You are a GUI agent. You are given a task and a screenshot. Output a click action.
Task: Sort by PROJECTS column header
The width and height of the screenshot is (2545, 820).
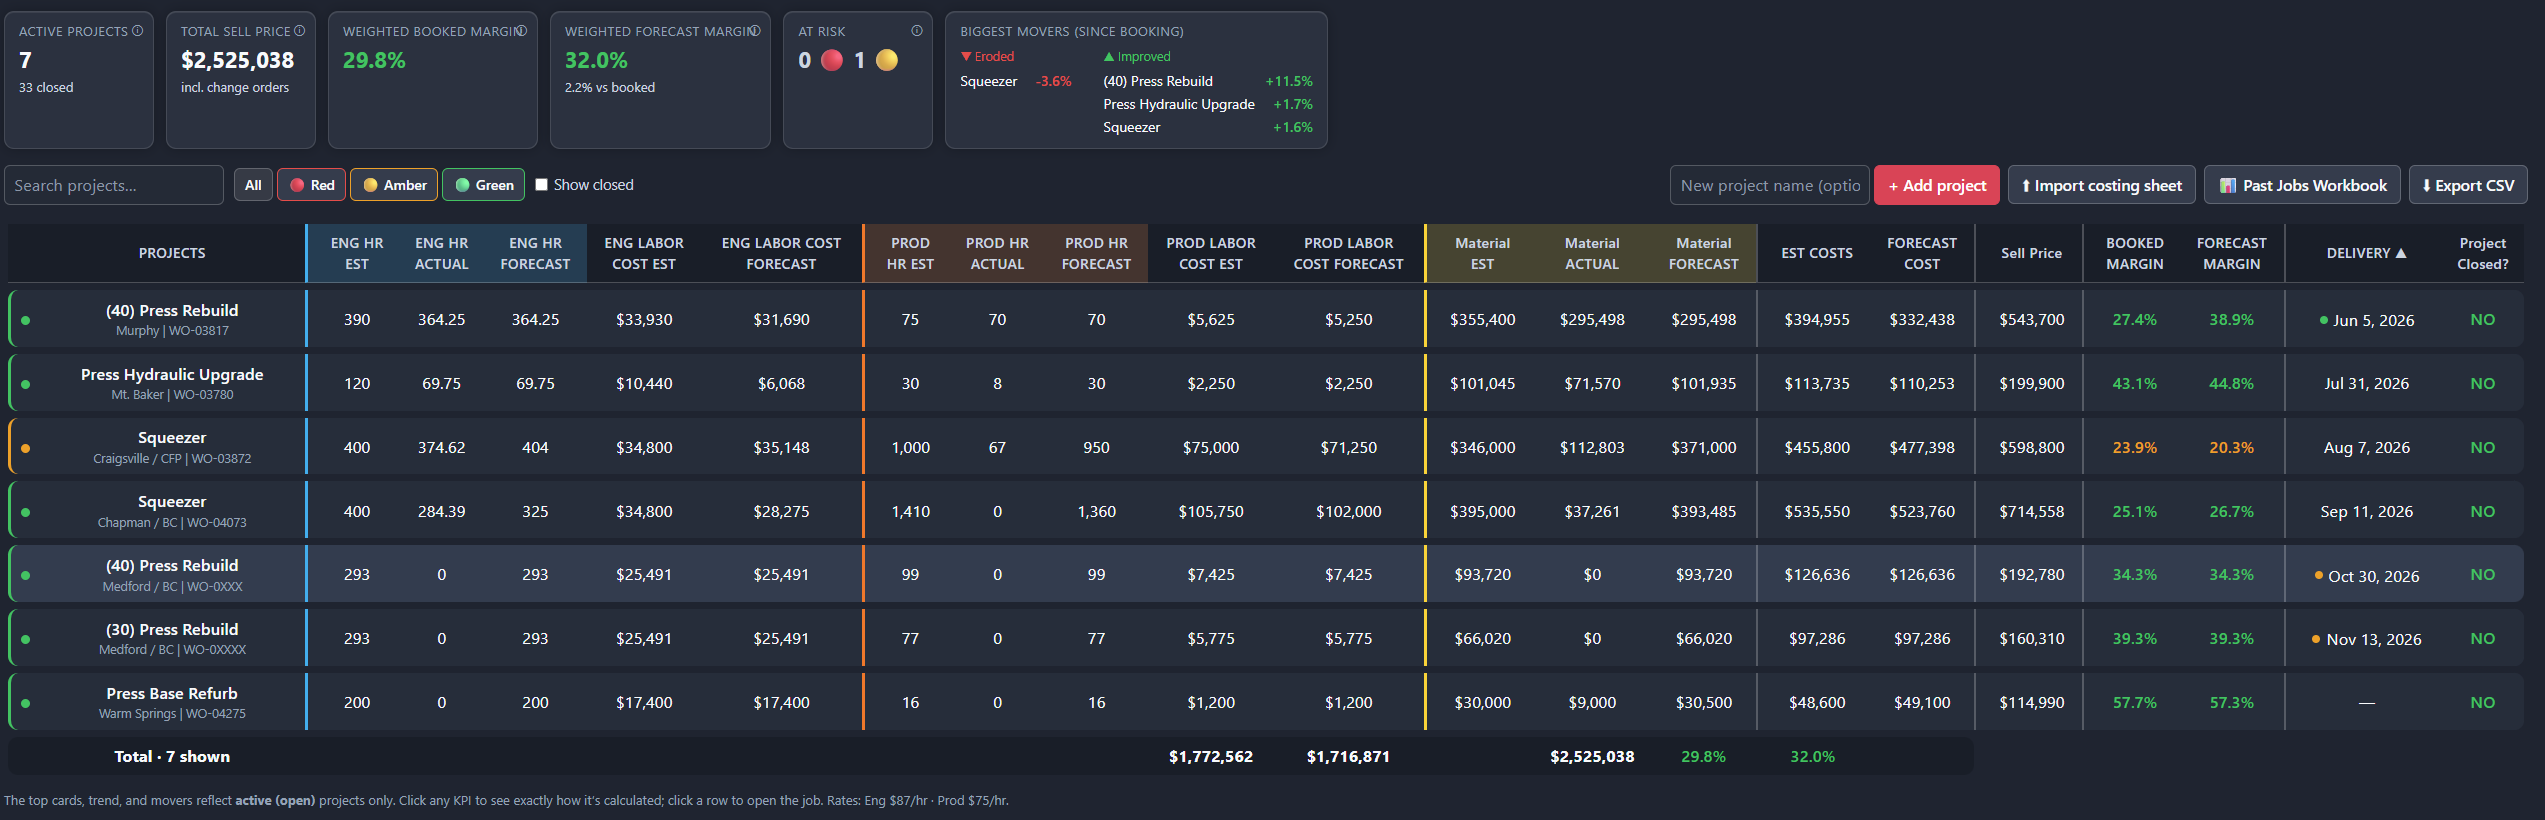coord(172,253)
